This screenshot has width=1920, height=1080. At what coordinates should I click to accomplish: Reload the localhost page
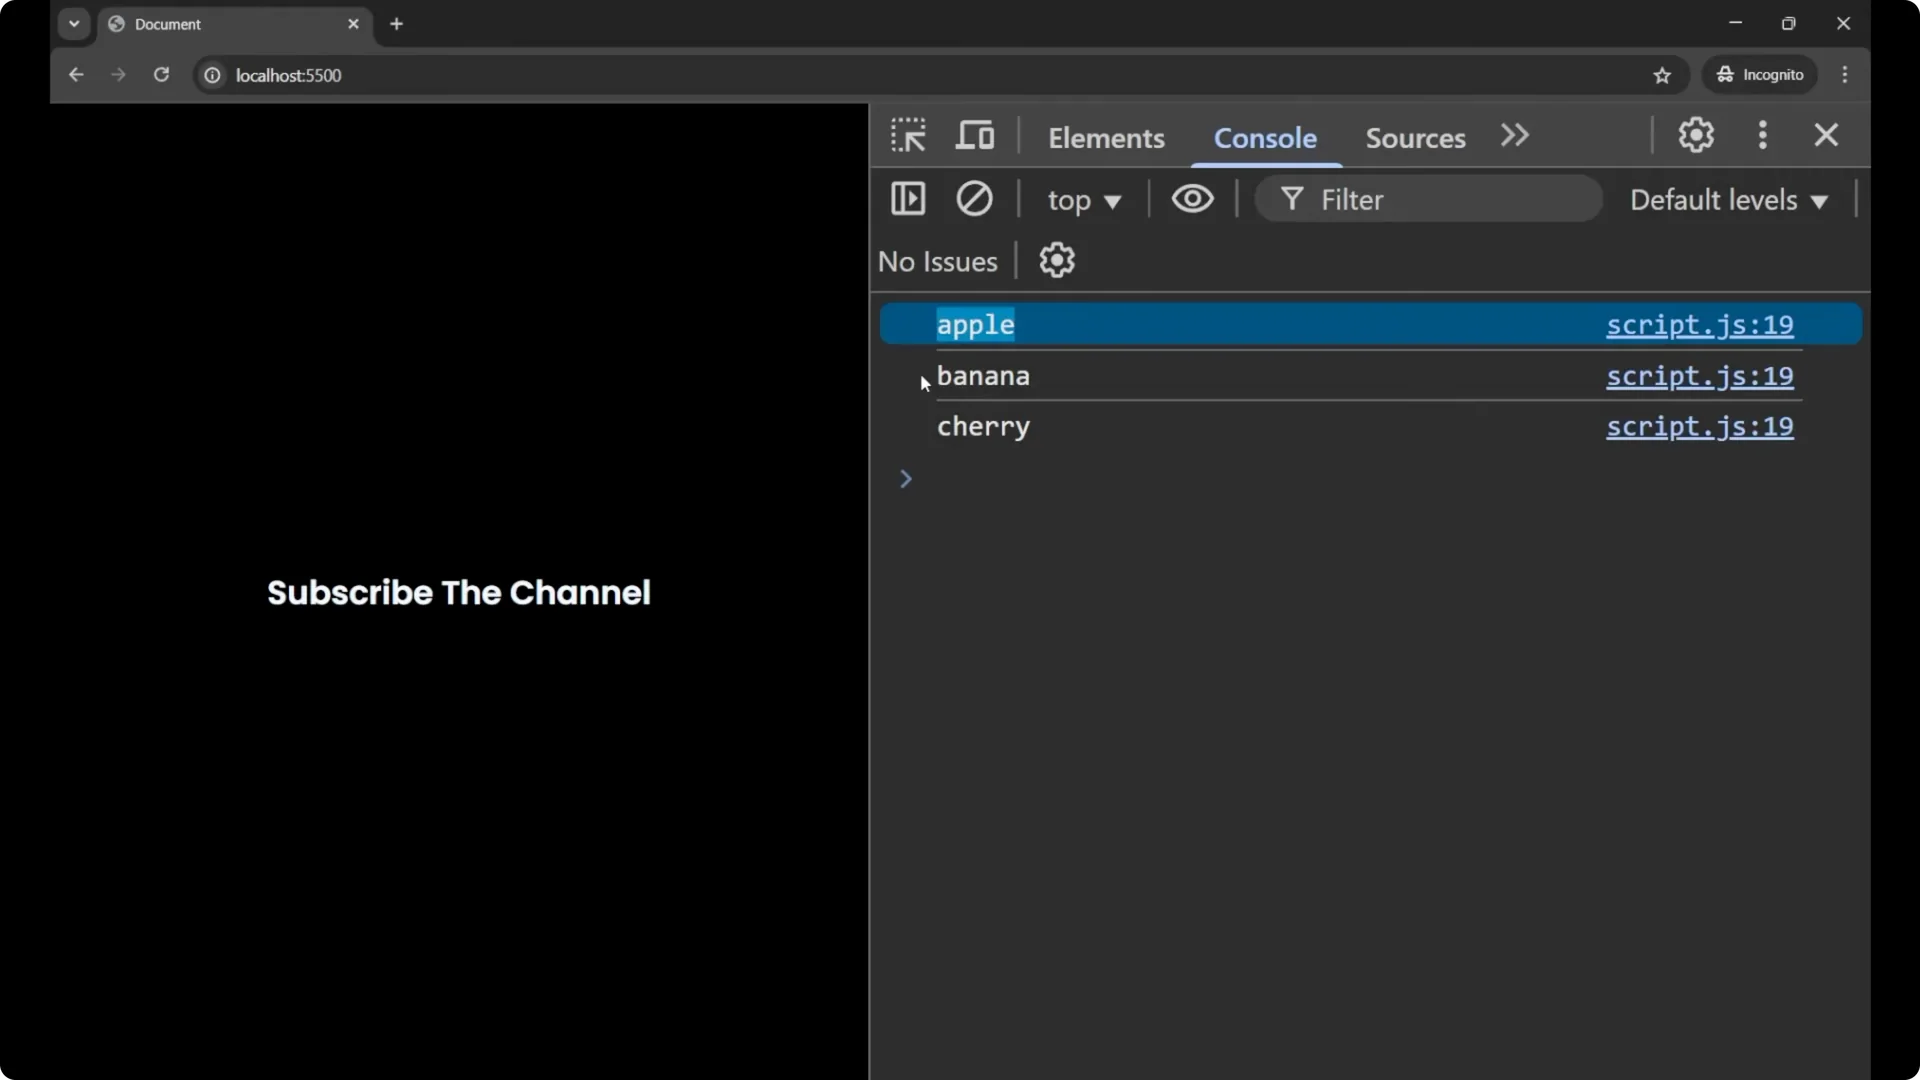pos(161,75)
